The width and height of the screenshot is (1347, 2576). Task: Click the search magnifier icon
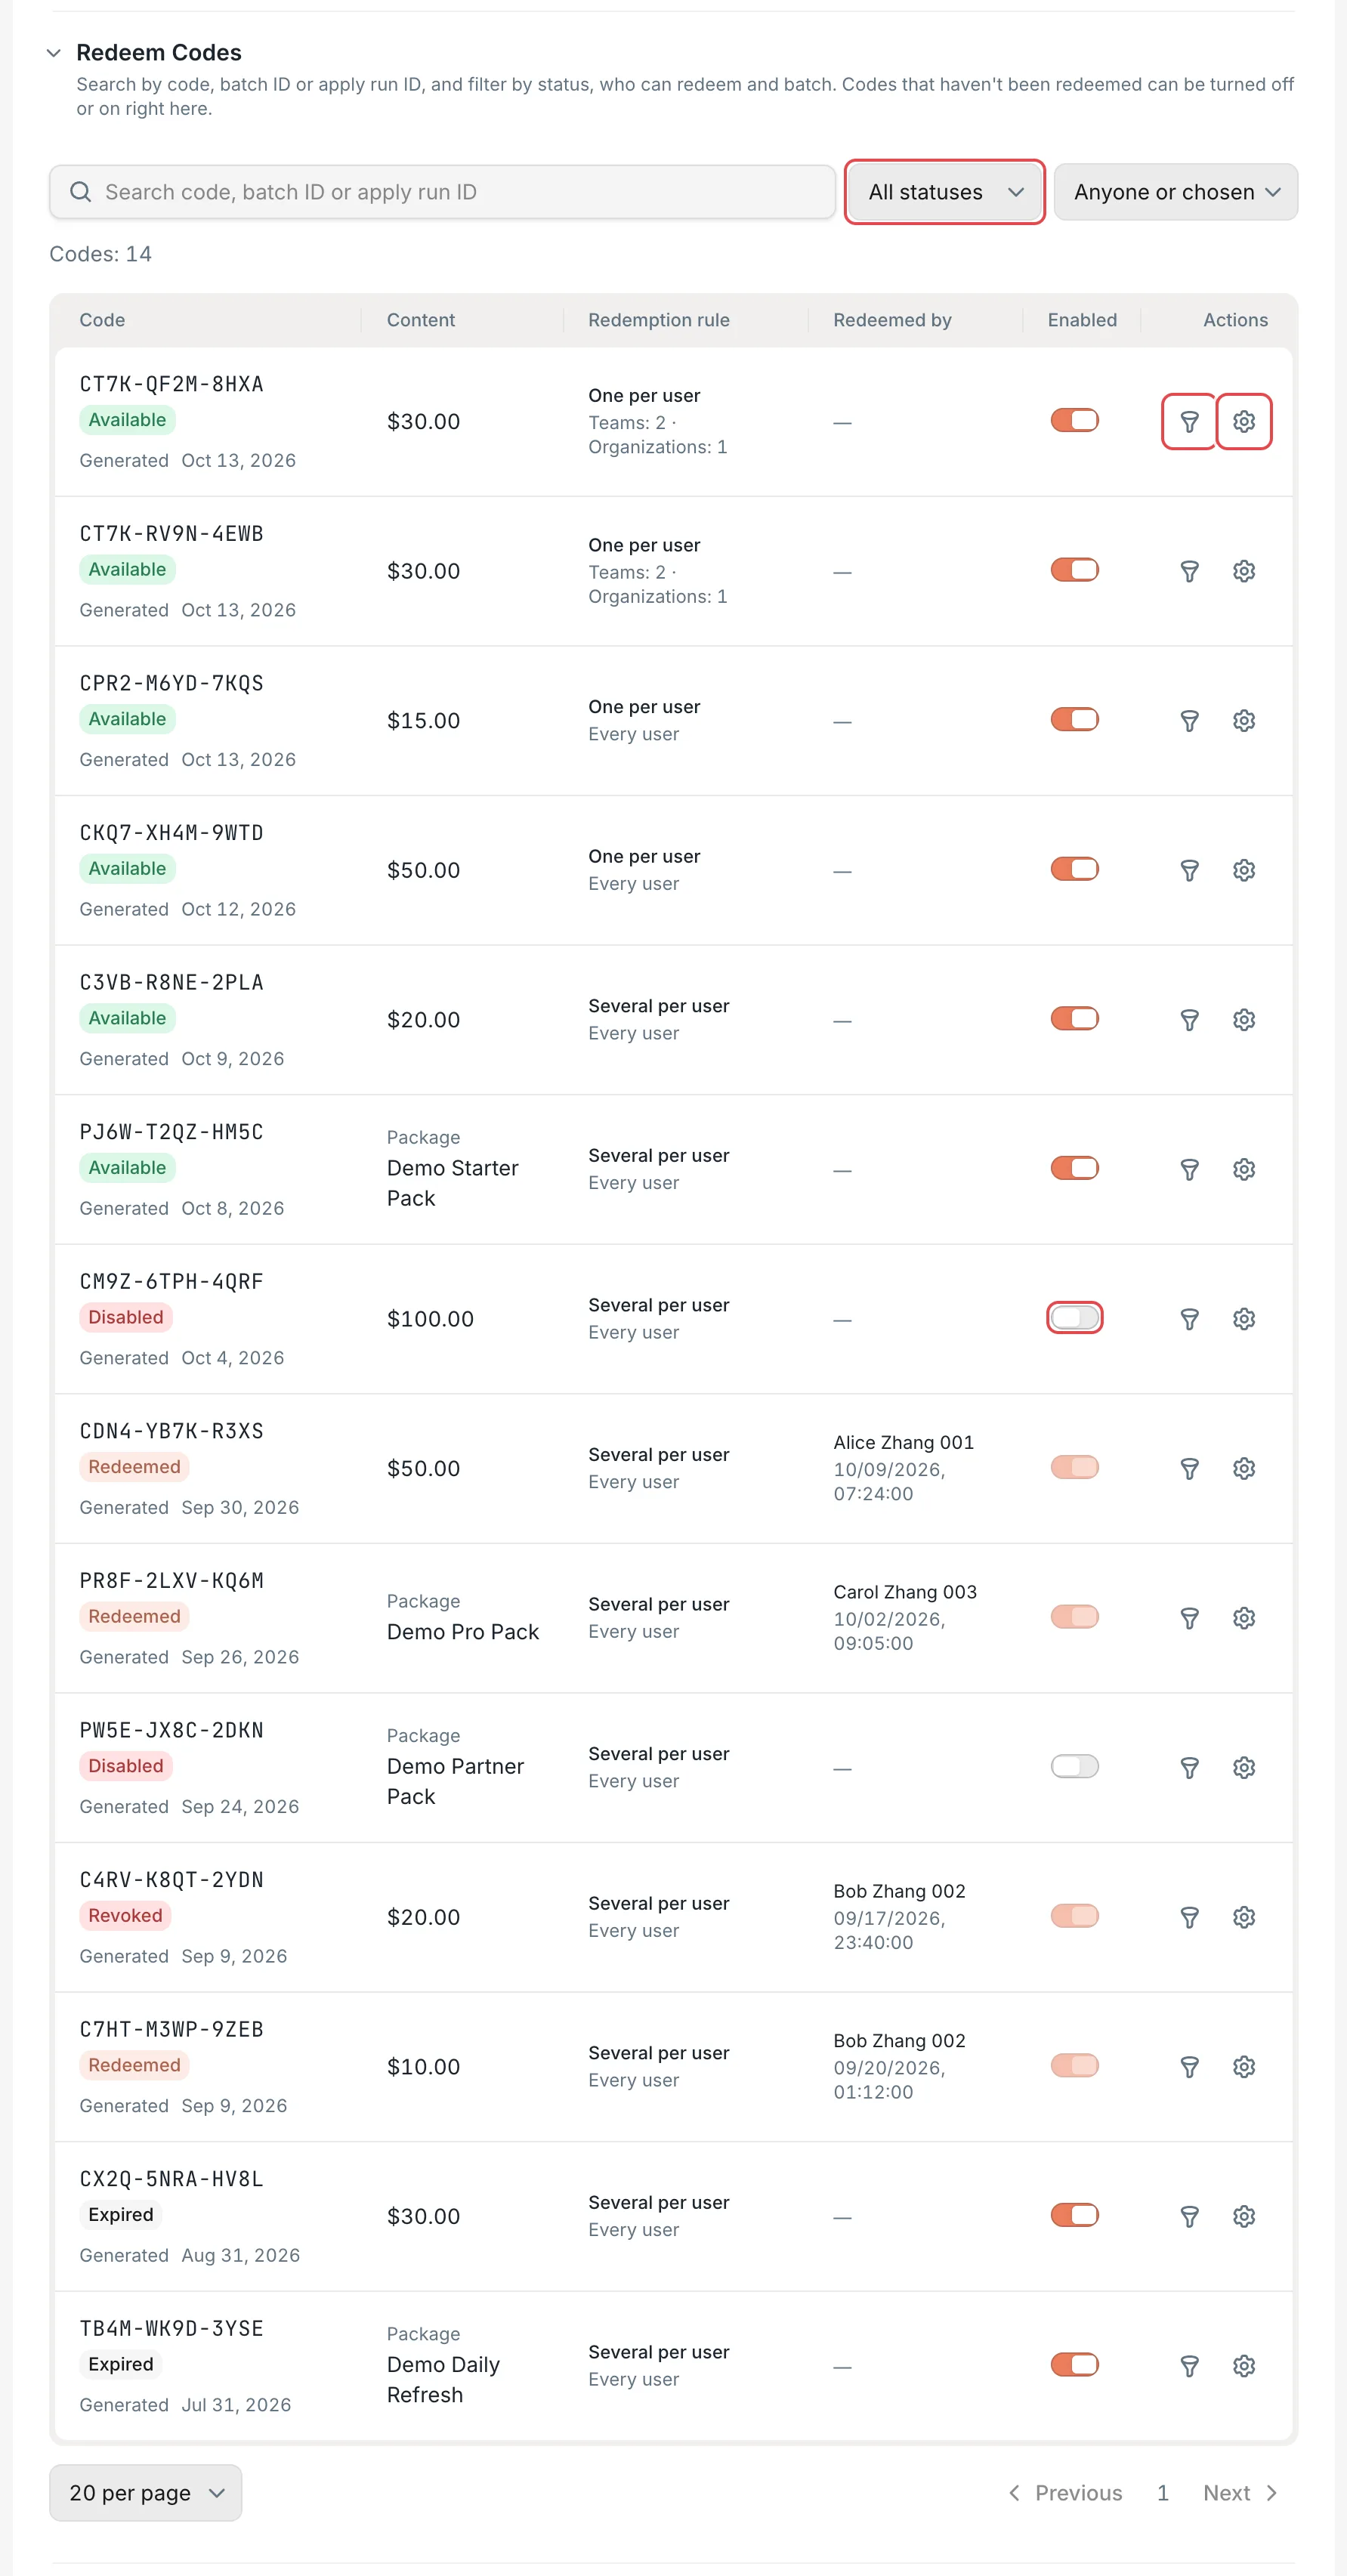(81, 191)
